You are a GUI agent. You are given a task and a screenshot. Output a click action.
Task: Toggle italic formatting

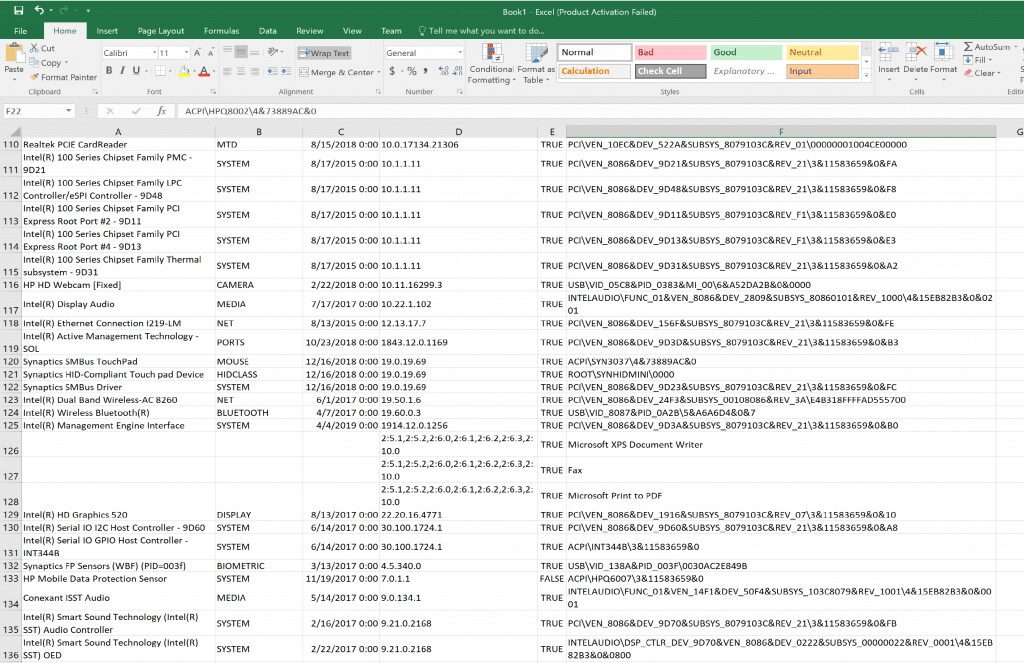(x=120, y=72)
